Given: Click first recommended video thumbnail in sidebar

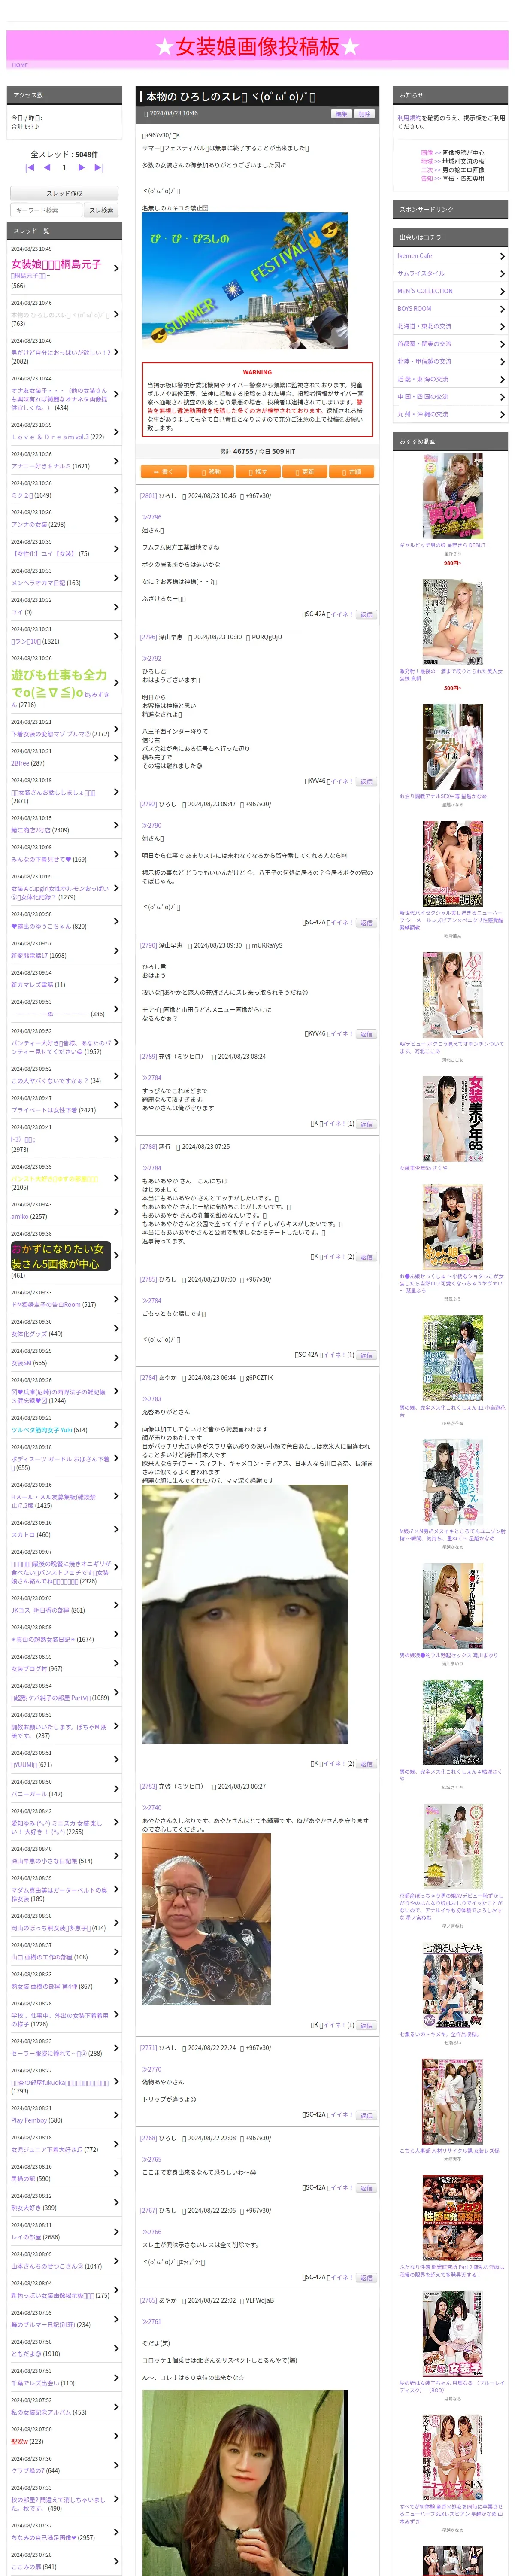Looking at the screenshot, I should [452, 496].
